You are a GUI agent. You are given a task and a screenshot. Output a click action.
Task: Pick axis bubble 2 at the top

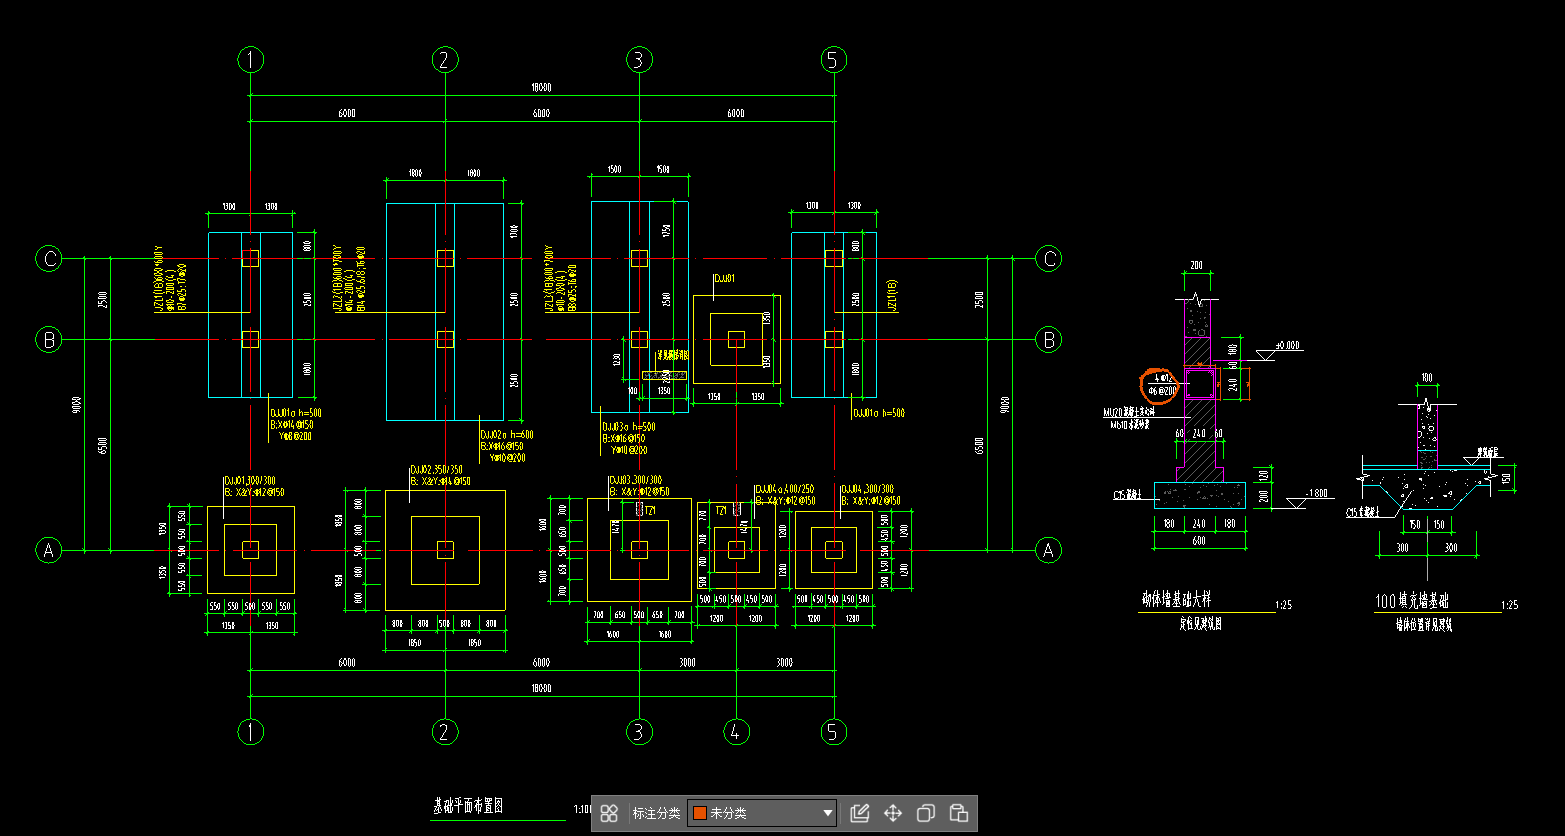coord(445,60)
